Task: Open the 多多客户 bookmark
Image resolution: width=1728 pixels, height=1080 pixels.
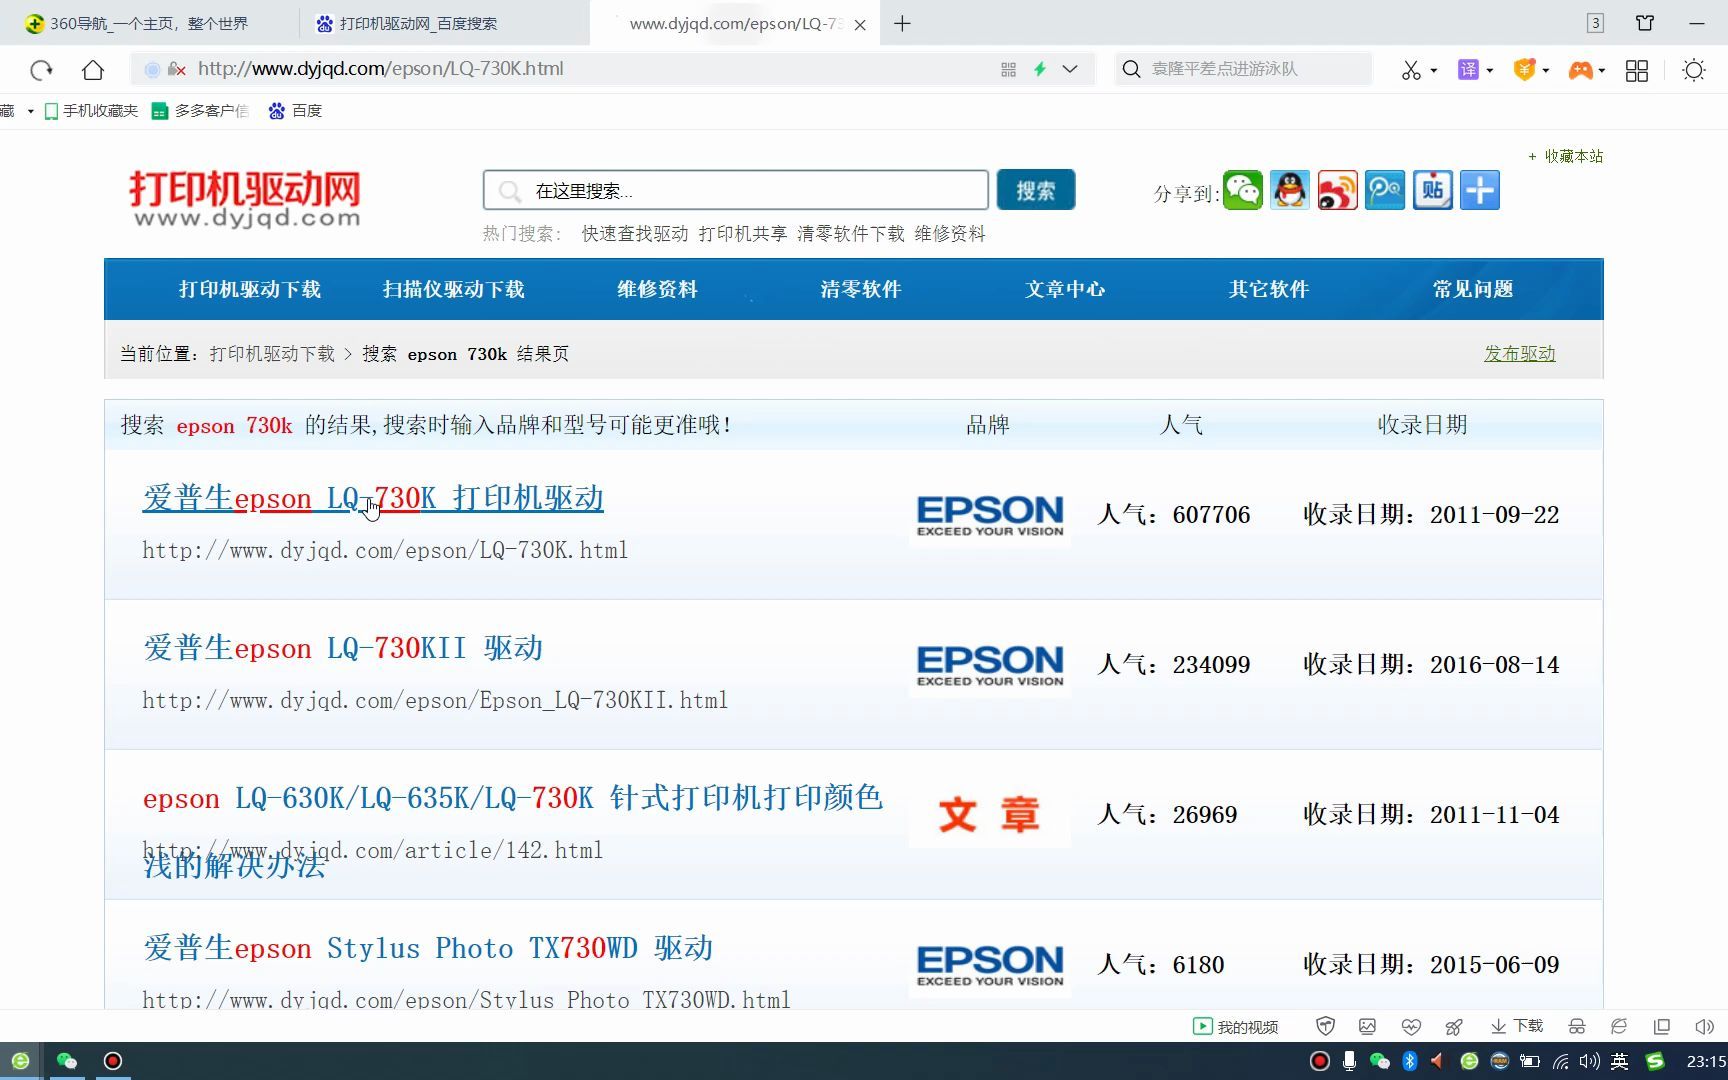Action: [200, 111]
